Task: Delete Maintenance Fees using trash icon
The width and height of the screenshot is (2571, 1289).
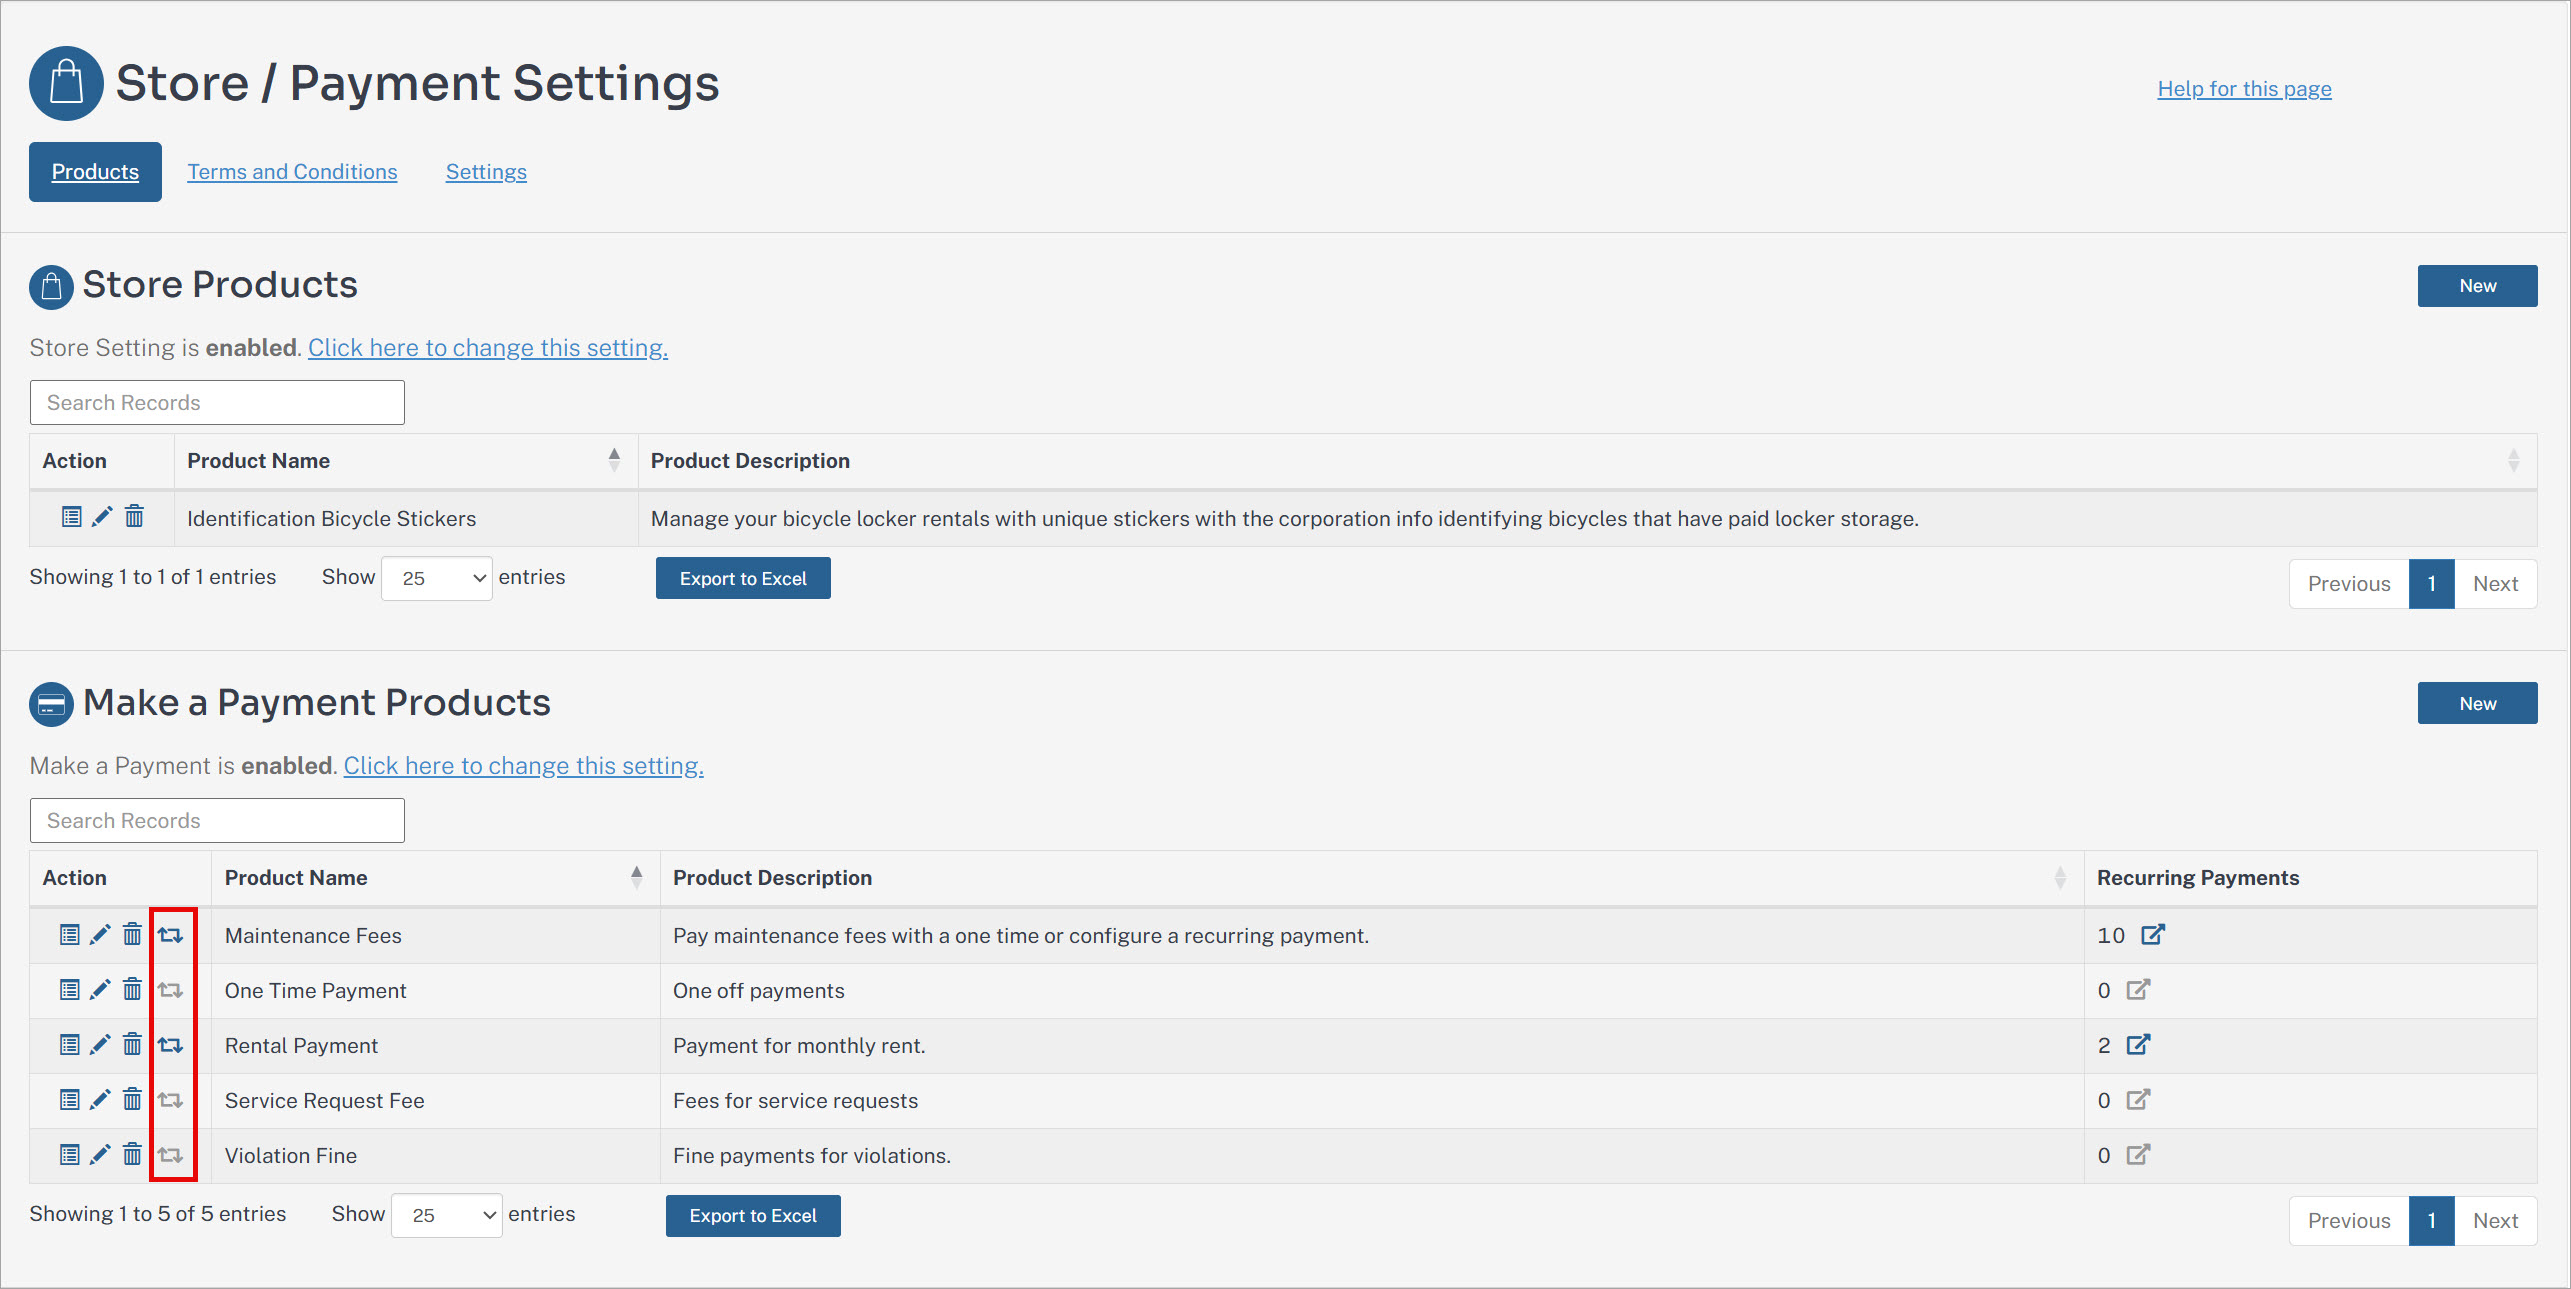Action: tap(132, 935)
